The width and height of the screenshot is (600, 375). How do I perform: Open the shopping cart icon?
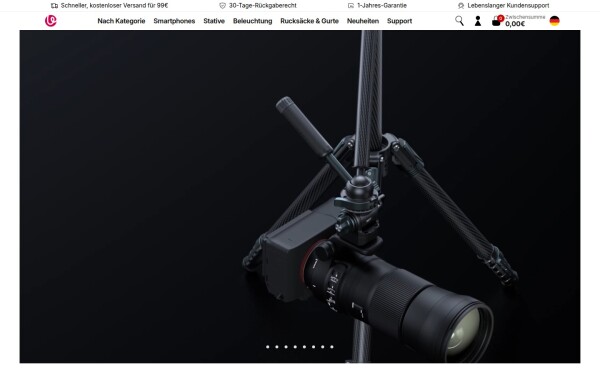[497, 21]
